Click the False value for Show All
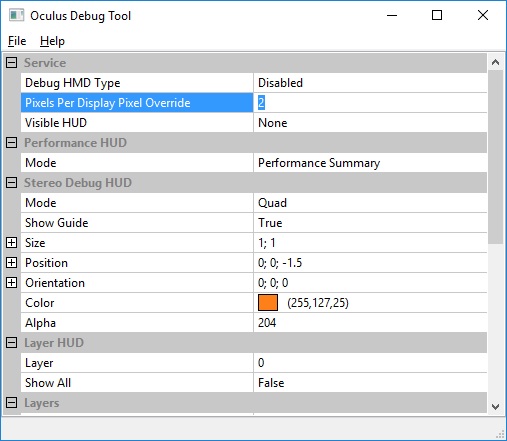The width and height of the screenshot is (507, 441). pos(271,383)
